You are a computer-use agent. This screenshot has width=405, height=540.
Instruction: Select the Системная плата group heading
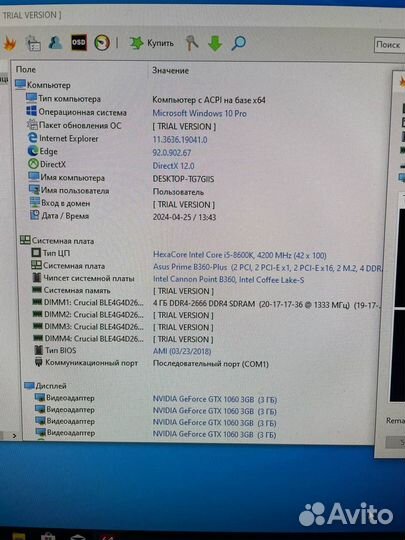(x=57, y=241)
